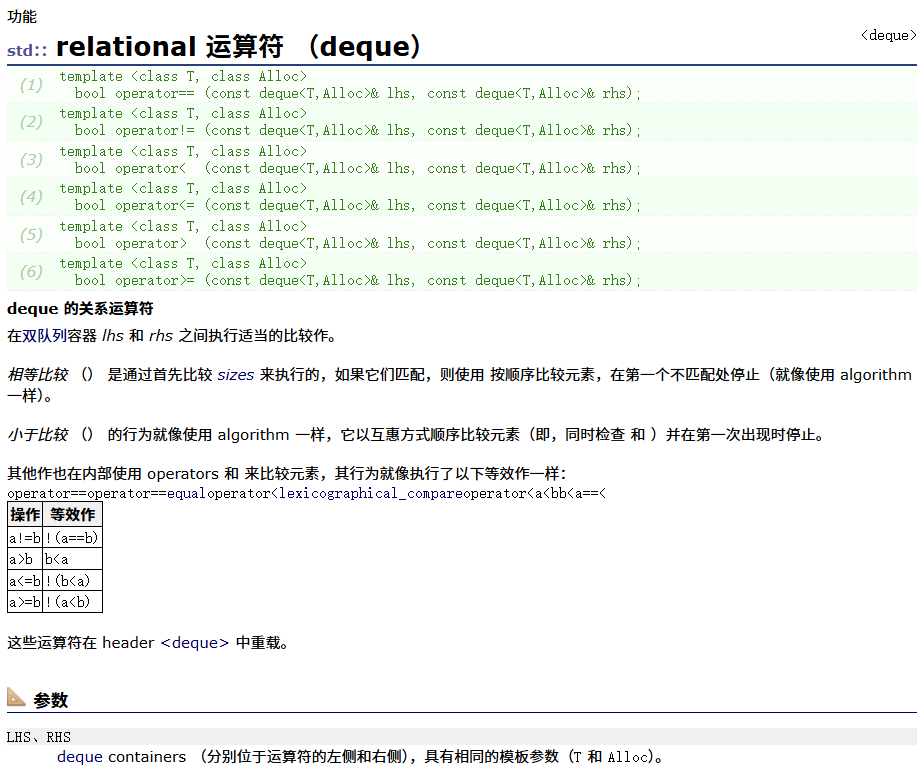This screenshot has width=917, height=773.
Task: Click table cell a<=b
Action: [x=25, y=581]
